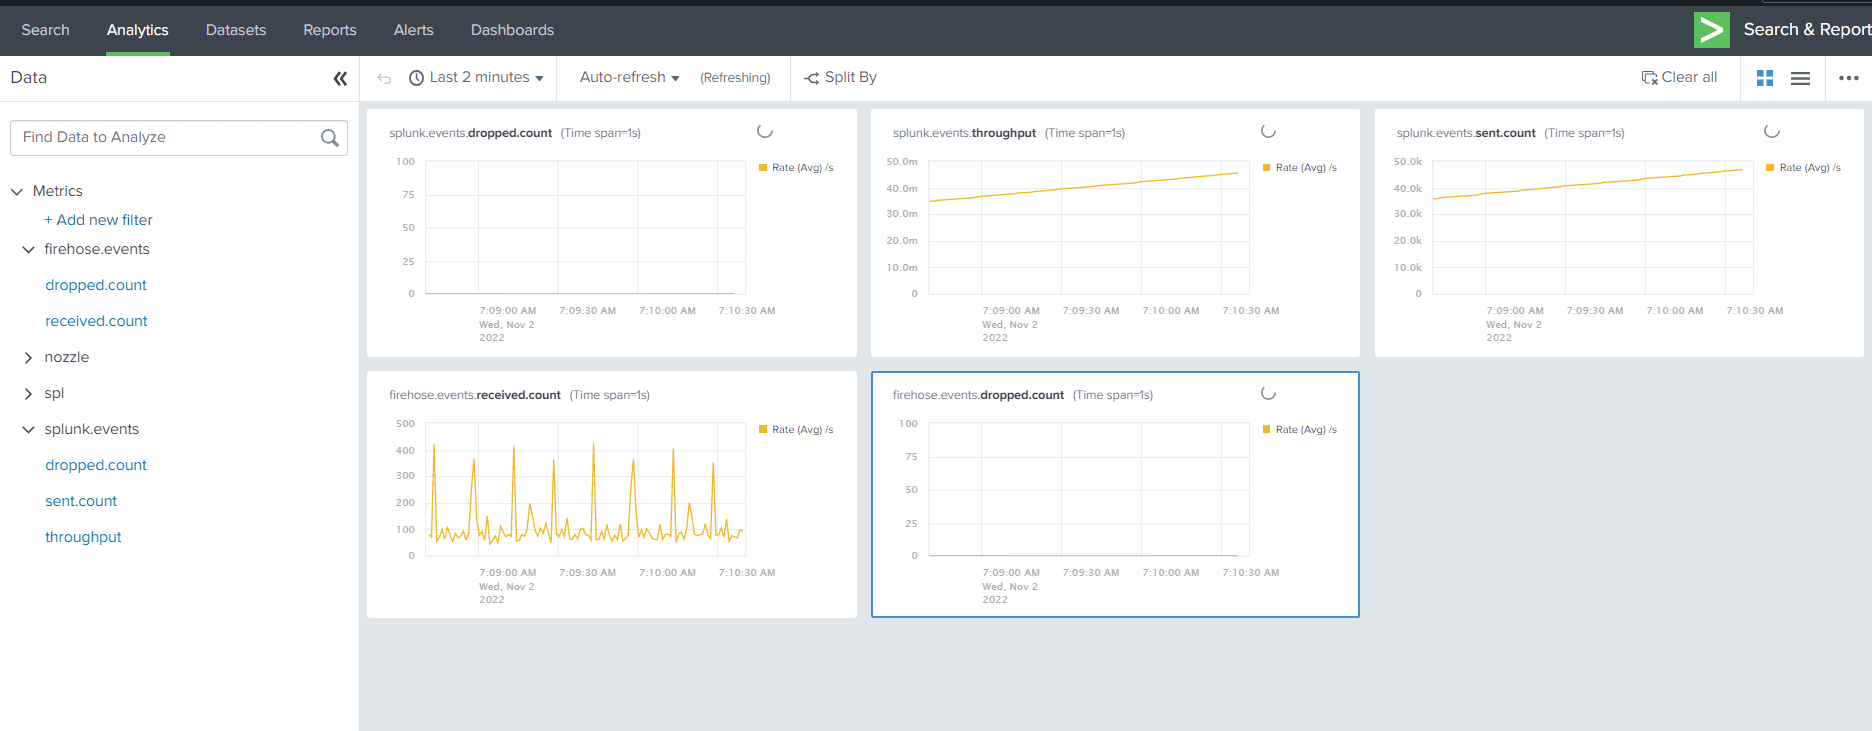Click loading spinner on splunk.events.sent.count chart
The width and height of the screenshot is (1872, 731).
(x=1772, y=131)
